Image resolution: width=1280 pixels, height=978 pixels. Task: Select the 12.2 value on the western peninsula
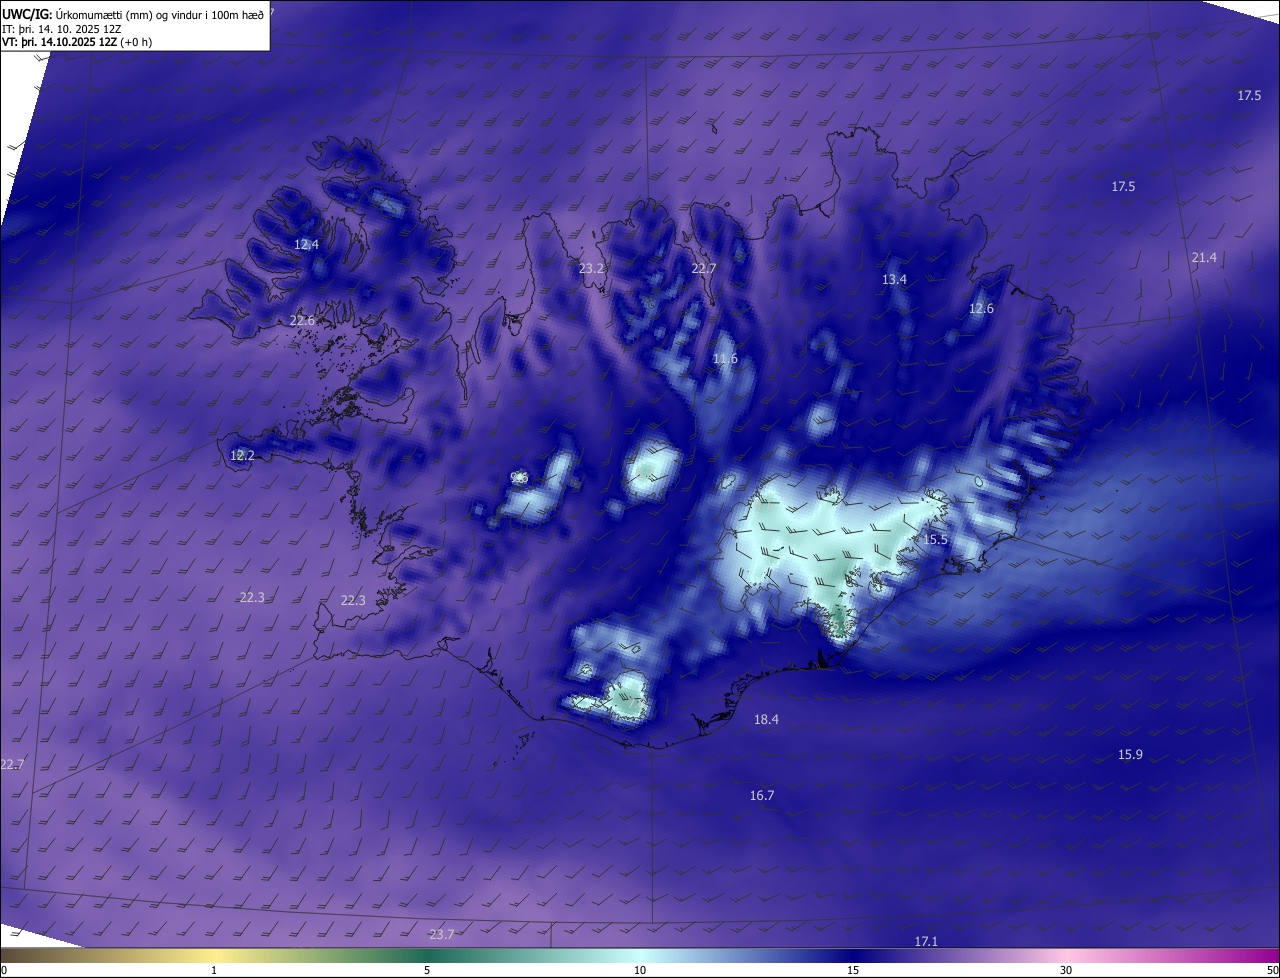[x=242, y=456]
